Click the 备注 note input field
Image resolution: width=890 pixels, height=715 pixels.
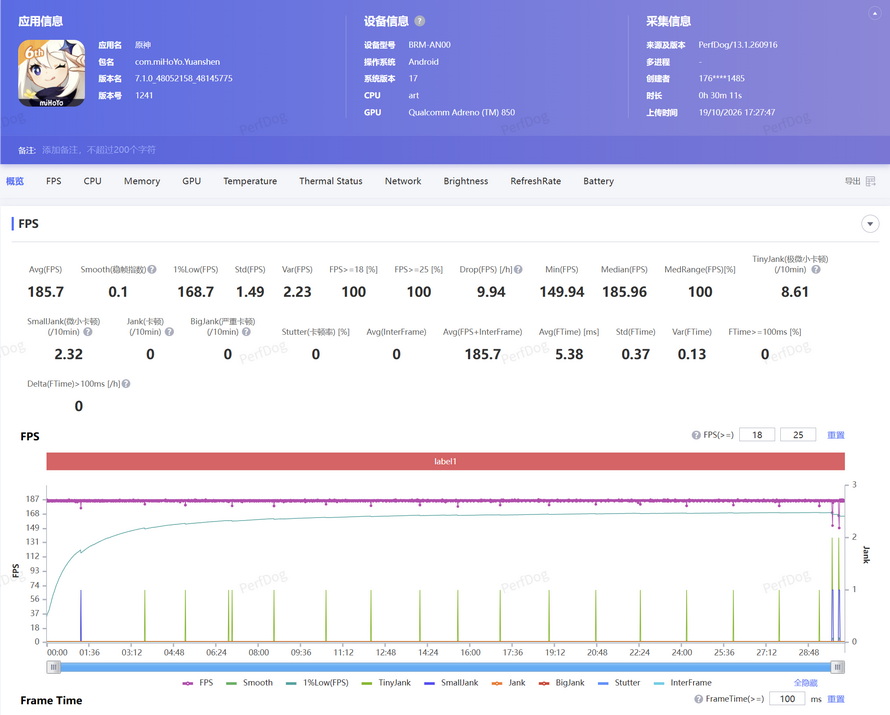pos(99,150)
